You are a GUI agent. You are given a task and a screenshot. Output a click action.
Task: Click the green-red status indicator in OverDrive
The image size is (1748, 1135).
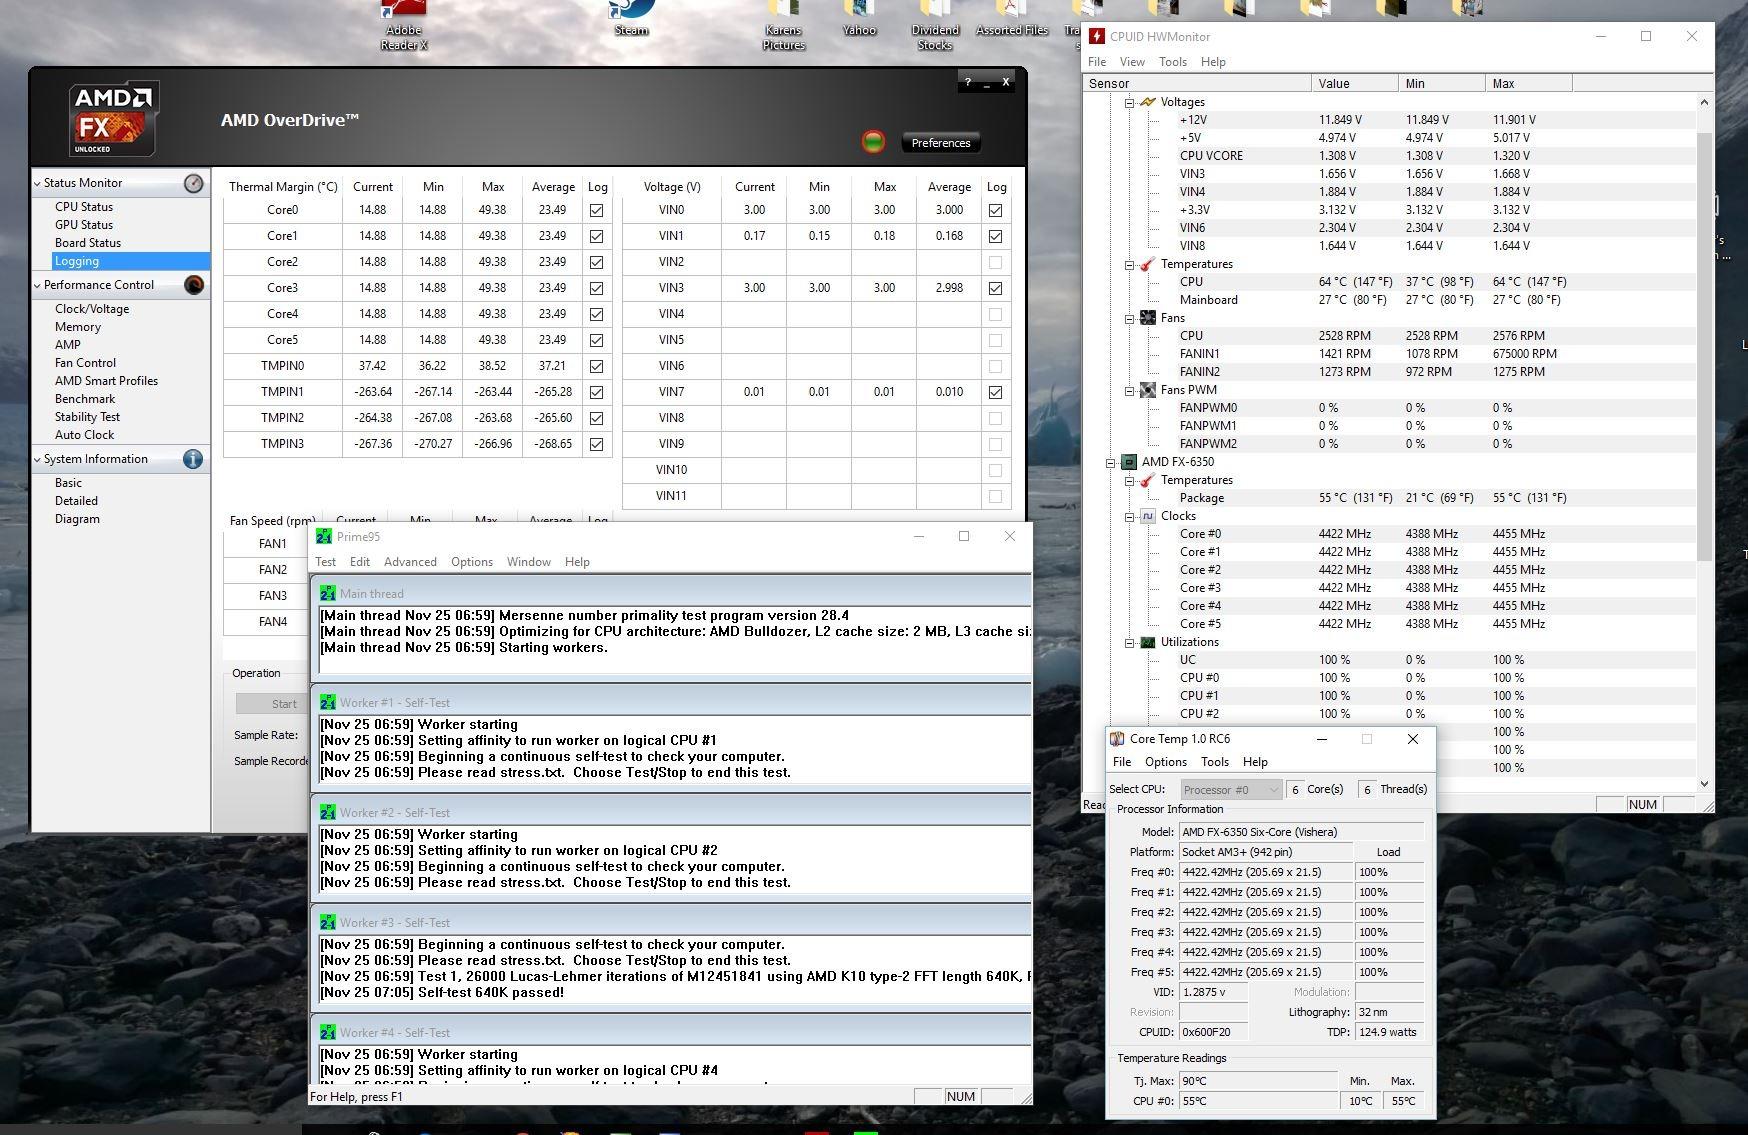point(873,142)
